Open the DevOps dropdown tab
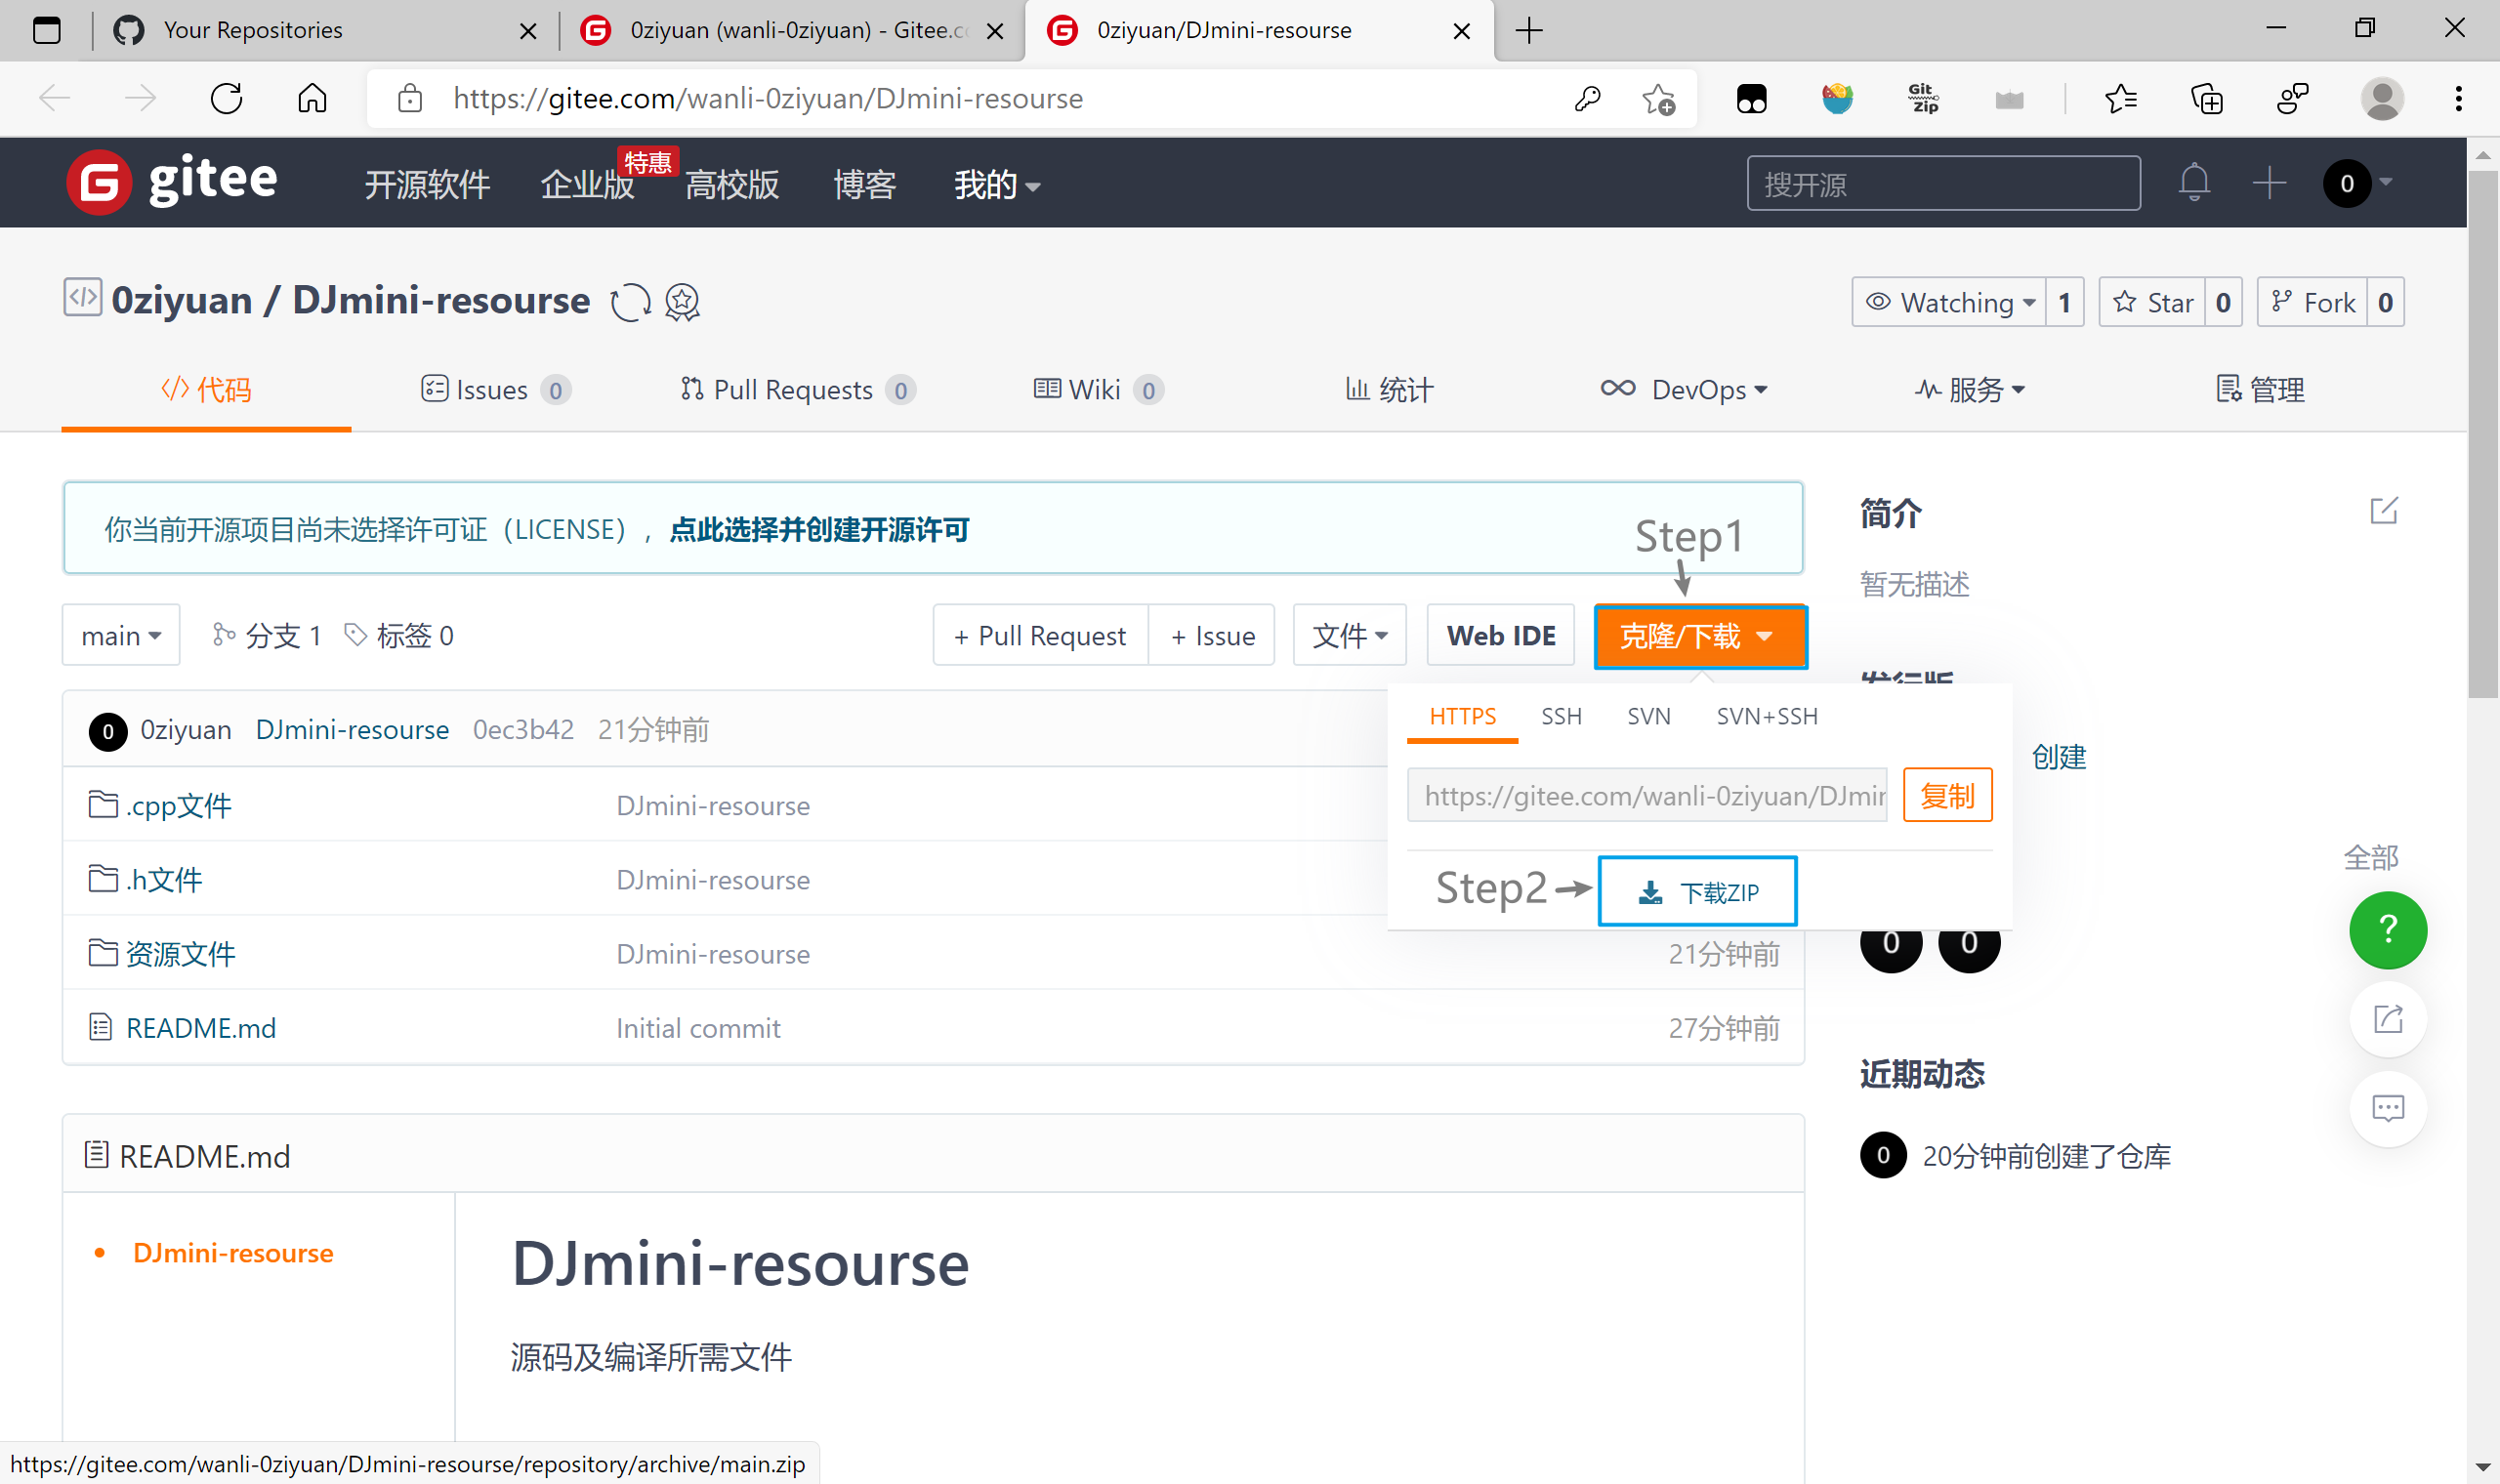This screenshot has width=2500, height=1484. [1683, 389]
